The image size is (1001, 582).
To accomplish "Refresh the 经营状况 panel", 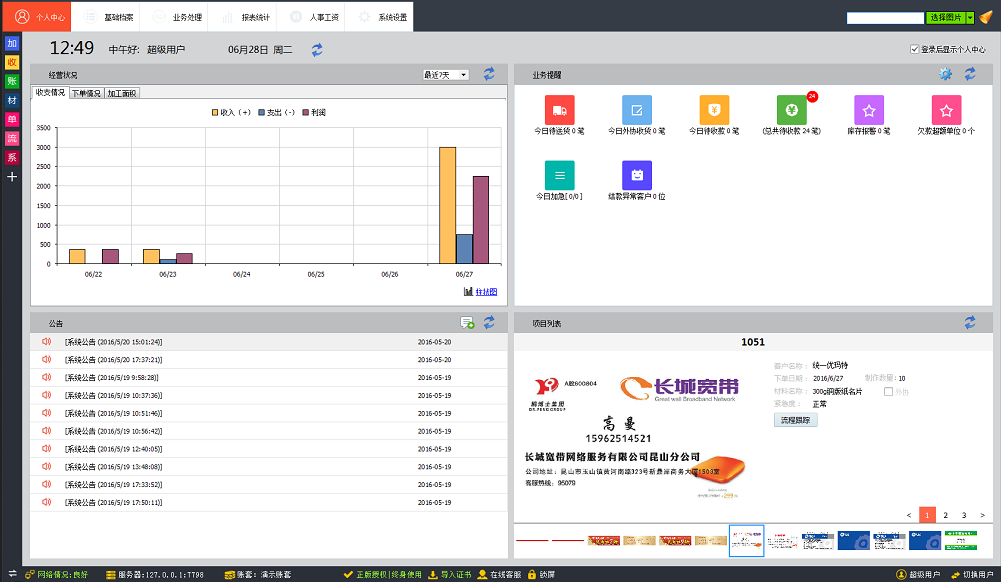I will coord(489,74).
